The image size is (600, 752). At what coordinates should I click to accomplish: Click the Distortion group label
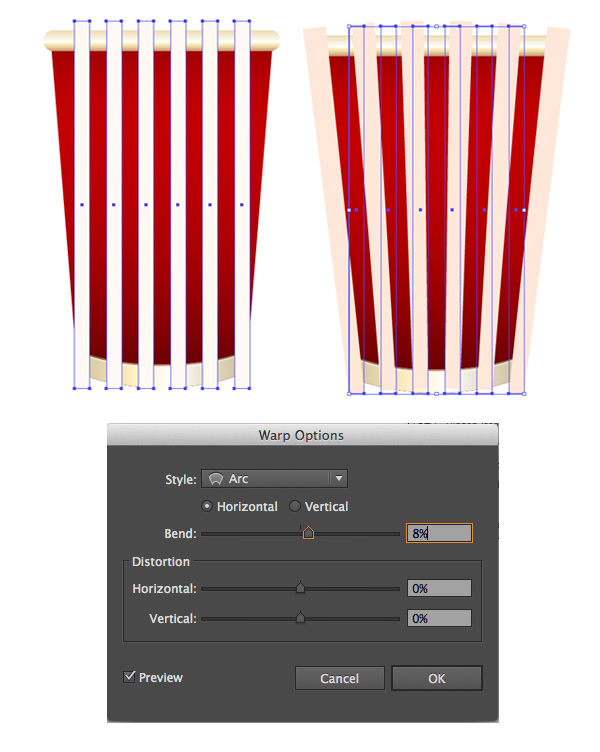[161, 562]
